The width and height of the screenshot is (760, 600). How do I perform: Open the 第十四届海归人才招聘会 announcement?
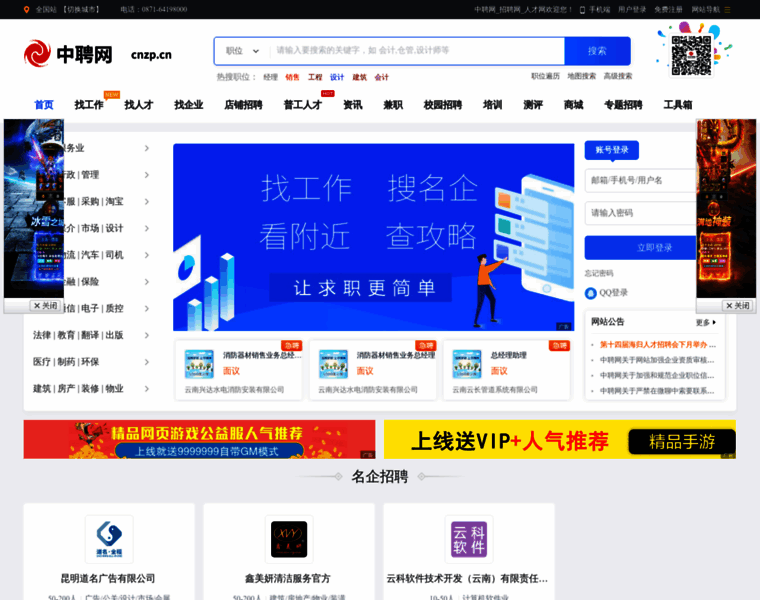point(657,345)
